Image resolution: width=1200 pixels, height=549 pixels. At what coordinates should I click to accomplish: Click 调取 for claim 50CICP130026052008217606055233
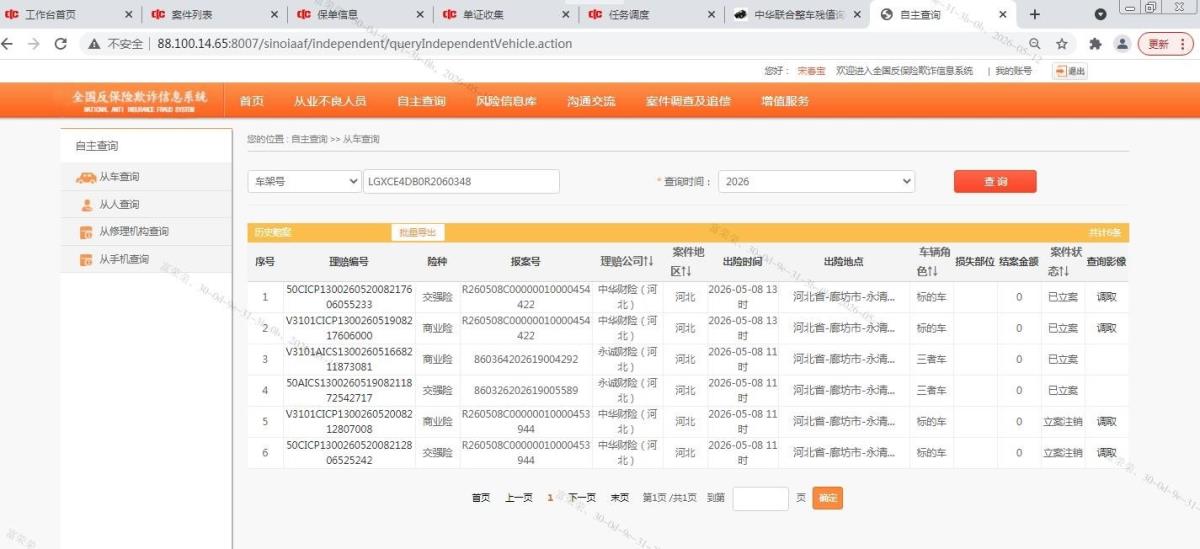tap(1106, 297)
